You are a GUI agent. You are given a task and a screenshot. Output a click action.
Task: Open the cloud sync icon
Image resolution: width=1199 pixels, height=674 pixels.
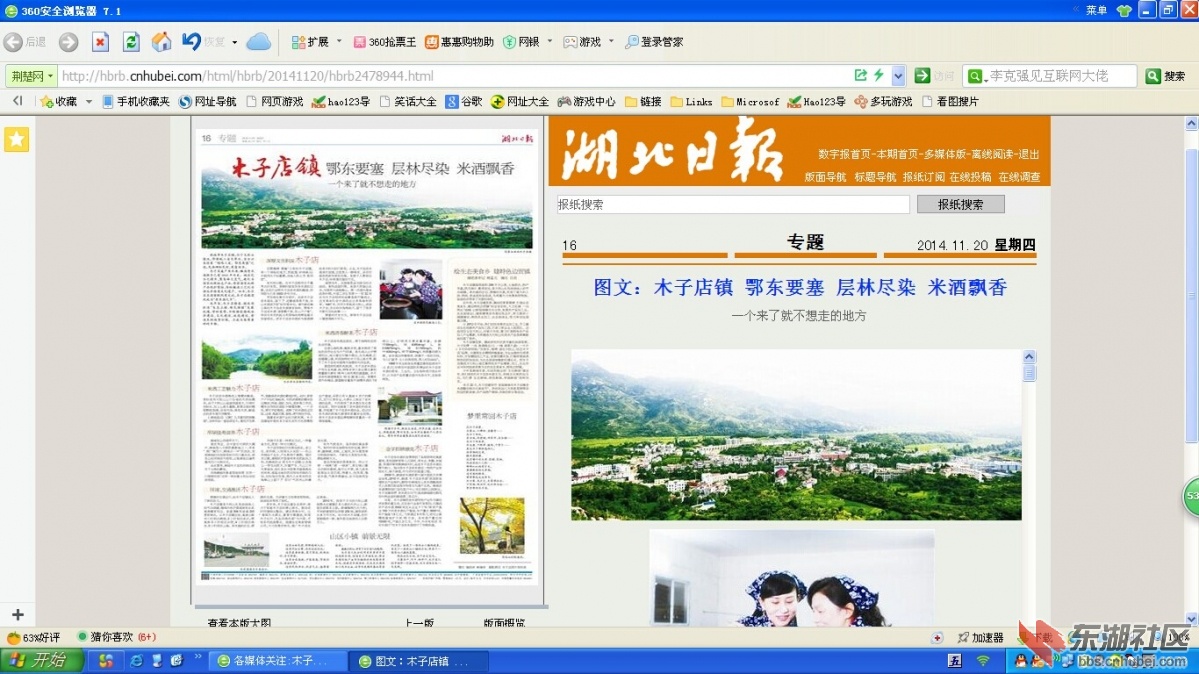point(258,42)
